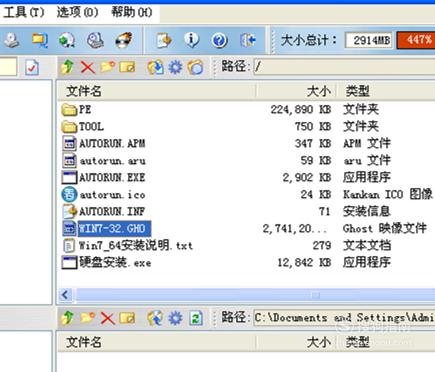
Task: Click the rename folder icon in ISO toolbar
Action: point(127,67)
